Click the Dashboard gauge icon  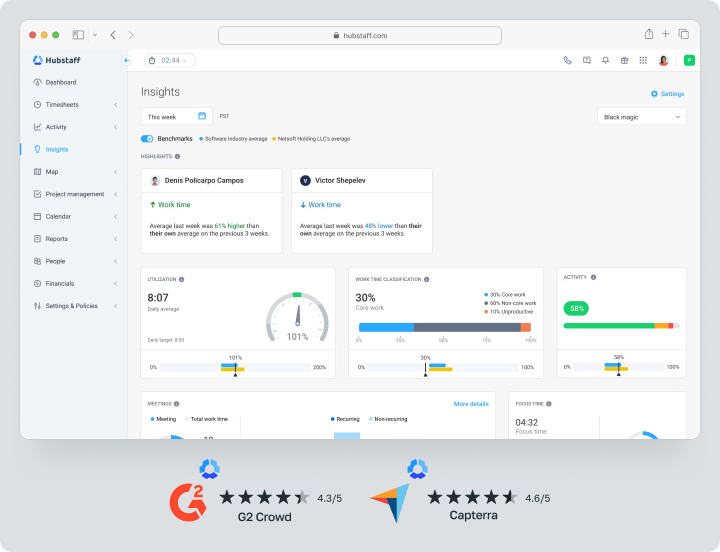(37, 82)
